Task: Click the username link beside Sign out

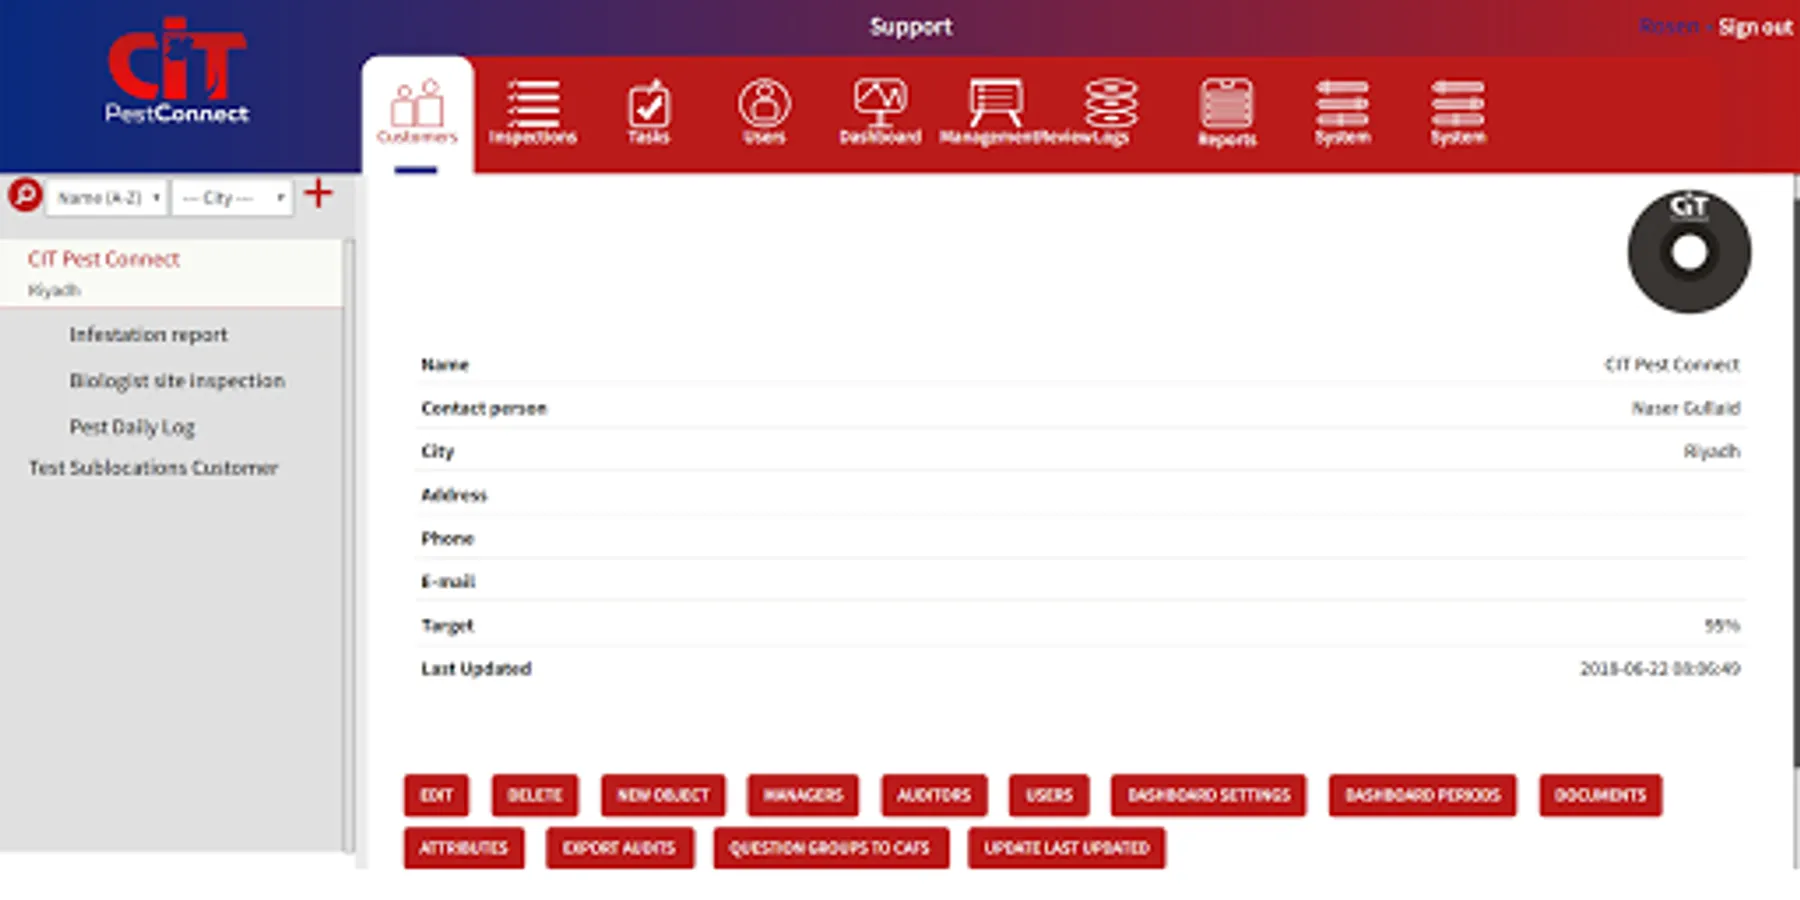Action: [x=1669, y=27]
